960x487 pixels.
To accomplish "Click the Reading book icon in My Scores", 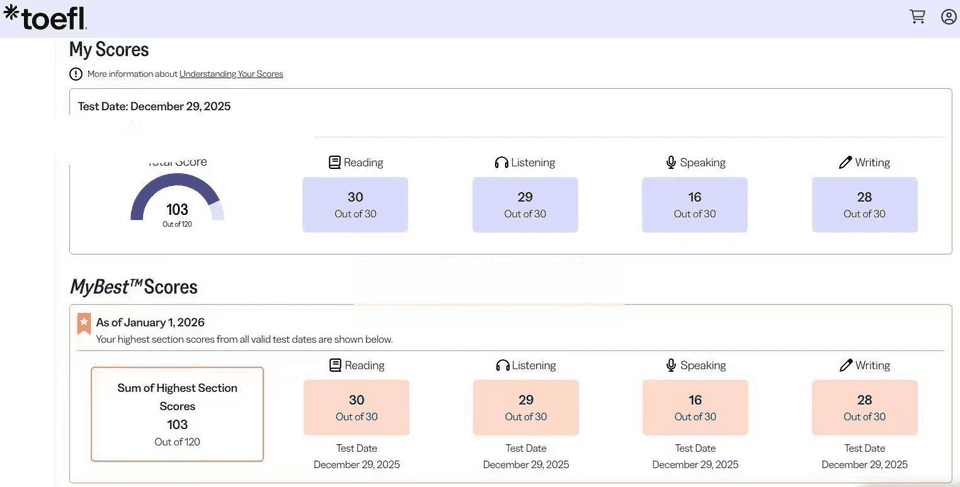I will (x=335, y=162).
